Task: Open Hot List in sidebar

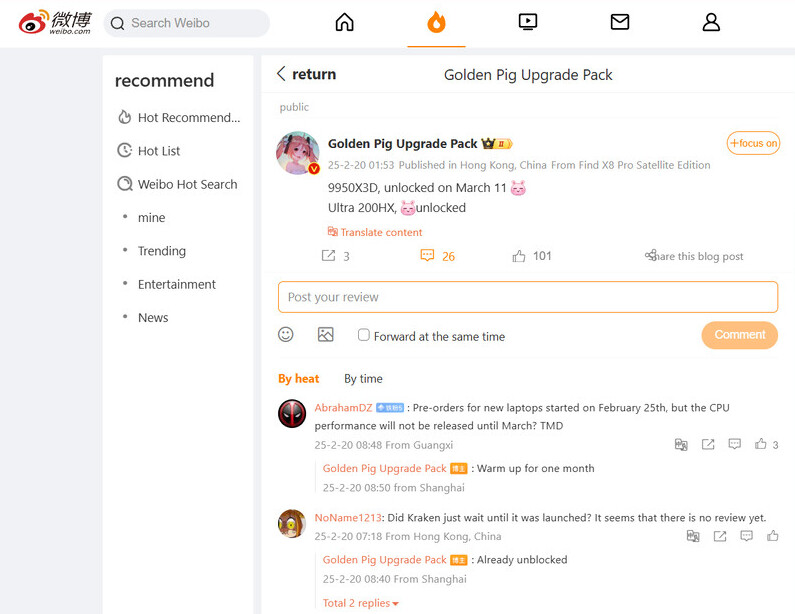Action: [x=149, y=151]
